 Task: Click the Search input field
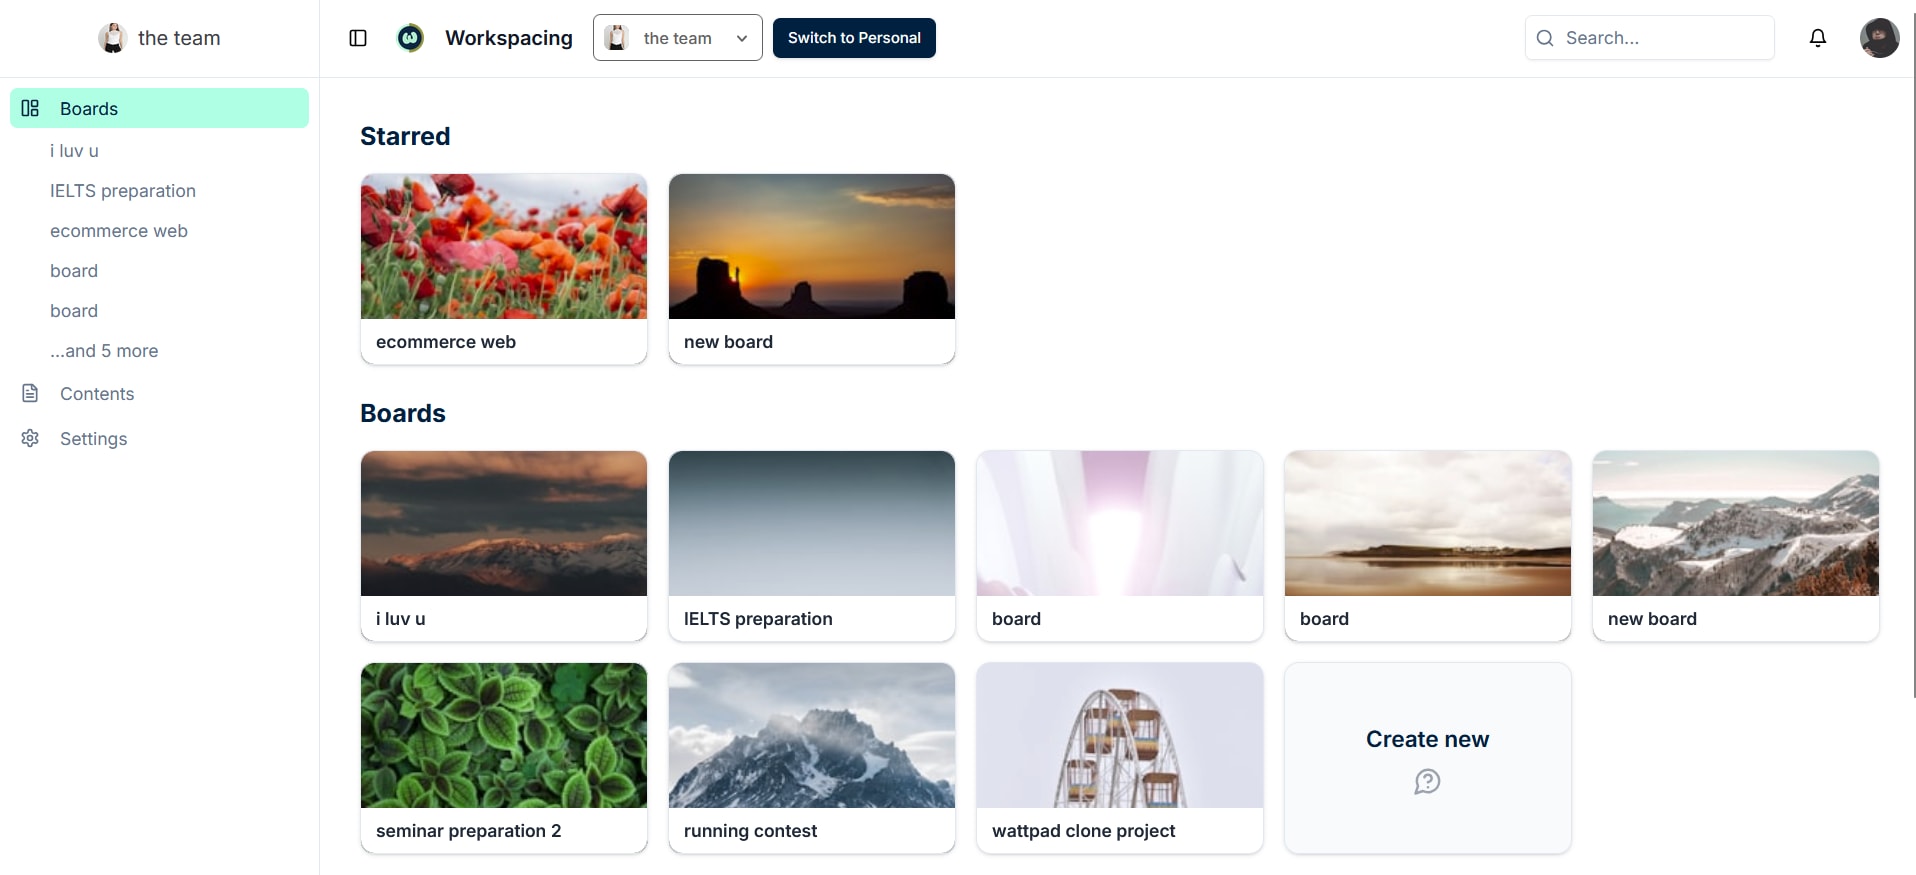pos(1650,38)
